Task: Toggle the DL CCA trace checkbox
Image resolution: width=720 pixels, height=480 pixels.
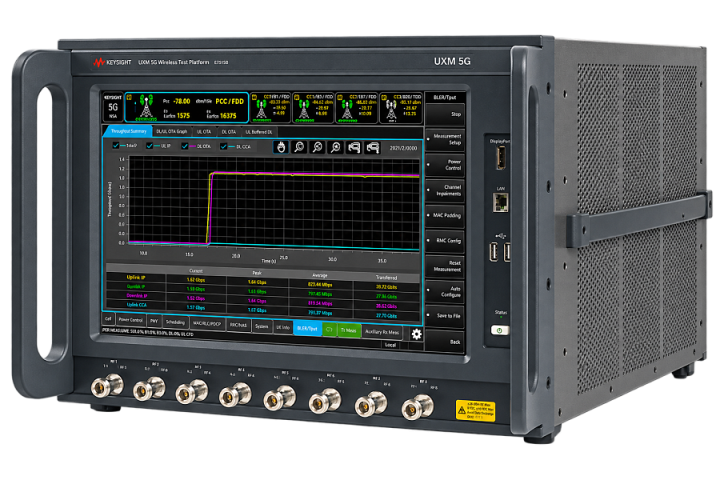Action: click(x=224, y=147)
